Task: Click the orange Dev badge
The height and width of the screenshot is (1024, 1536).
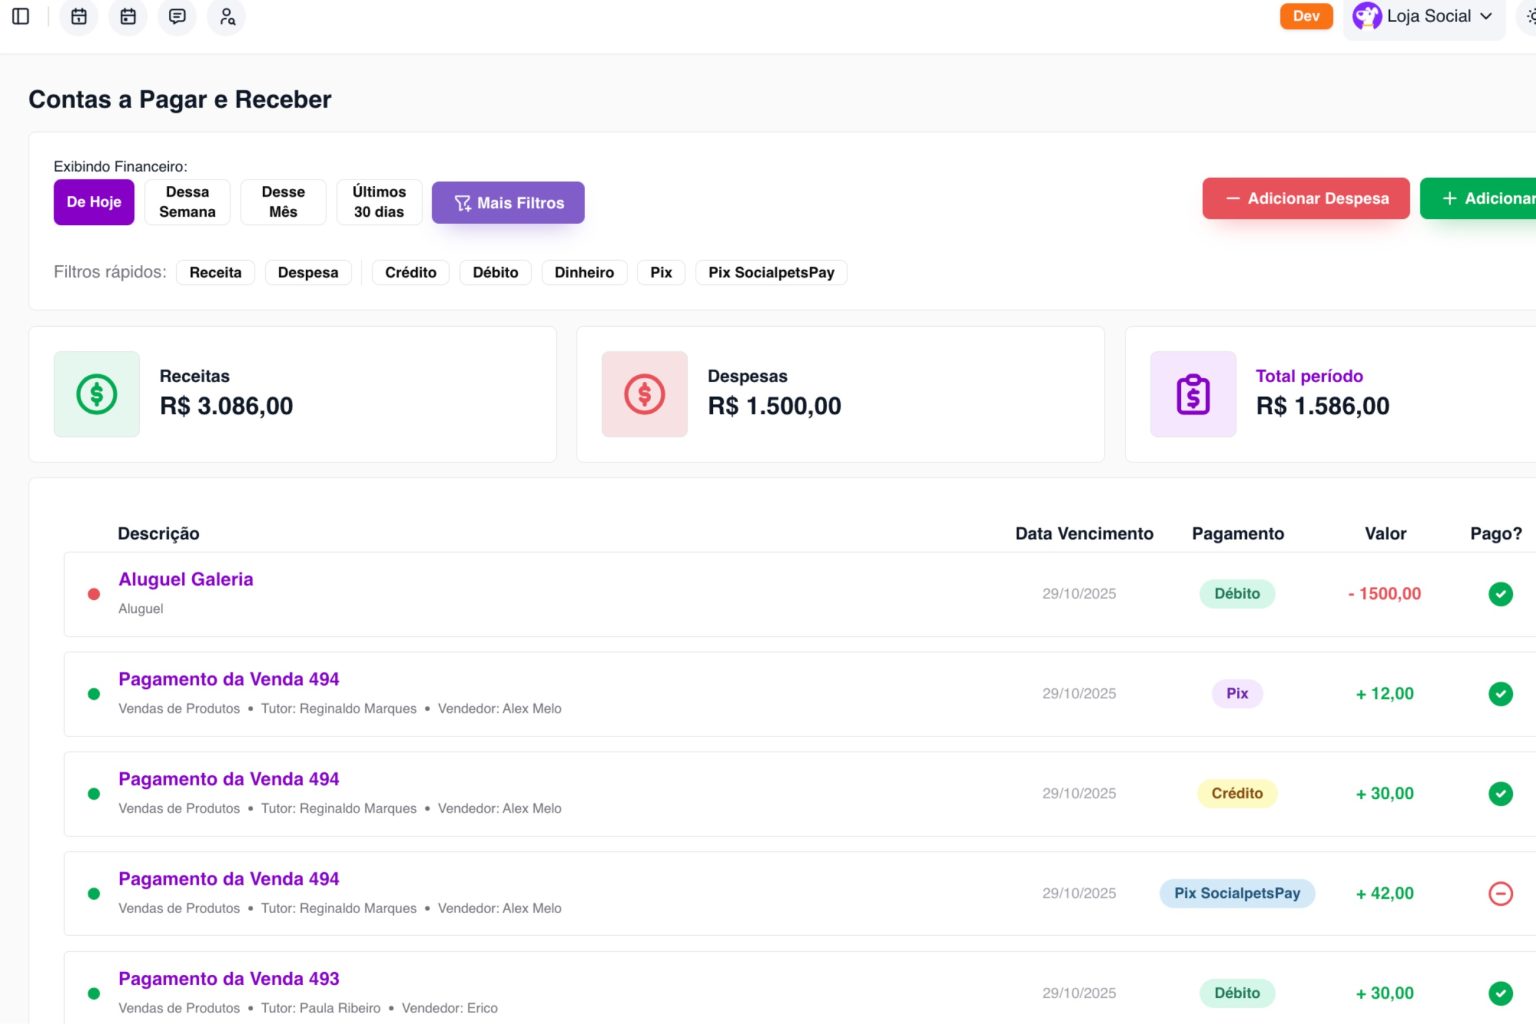Action: [1306, 16]
